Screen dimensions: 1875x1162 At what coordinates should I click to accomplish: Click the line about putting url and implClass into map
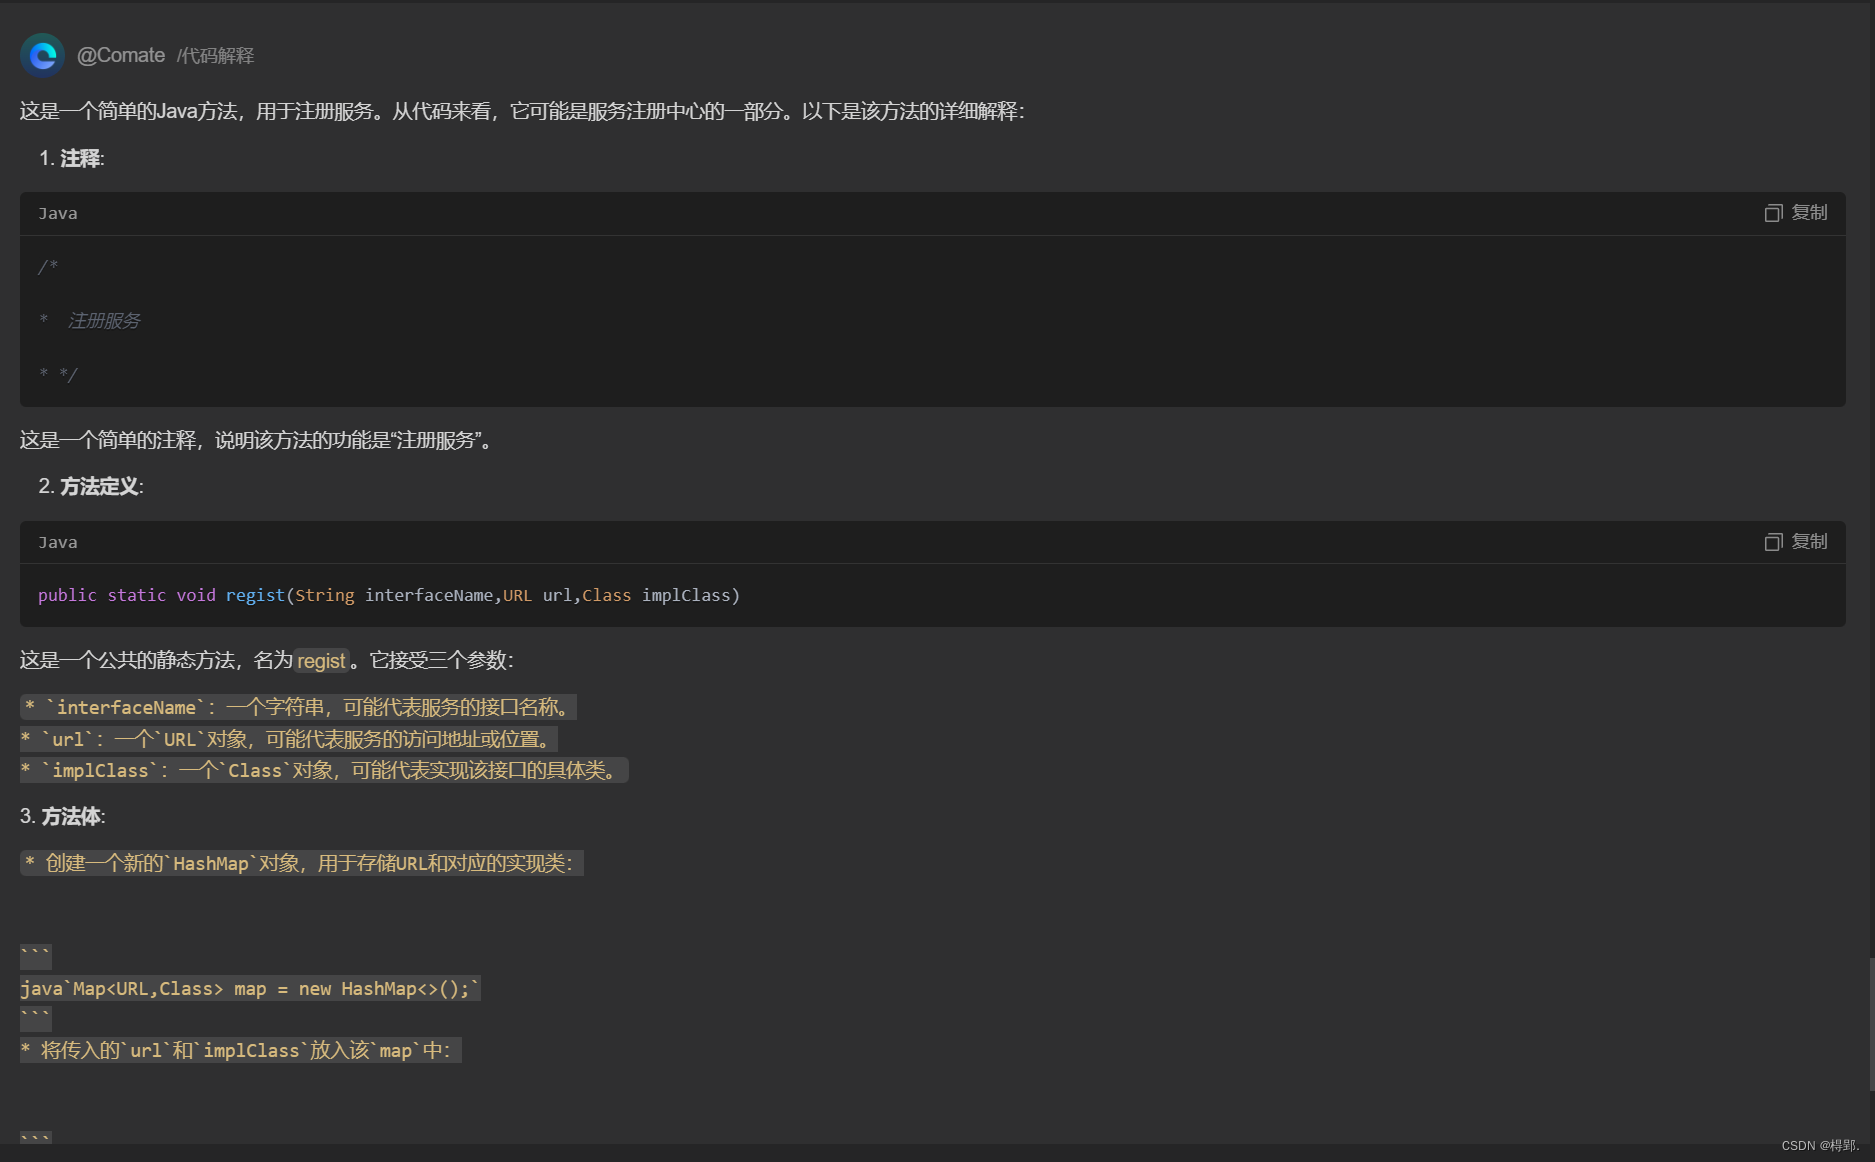coord(241,1051)
